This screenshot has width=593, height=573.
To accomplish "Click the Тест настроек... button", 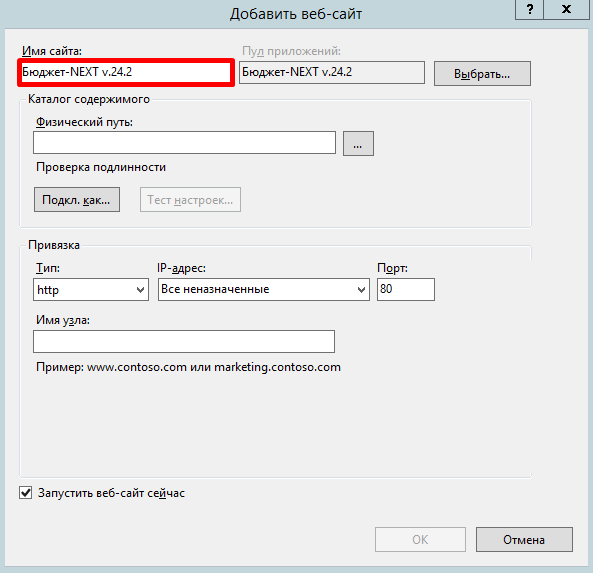I will coord(190,199).
